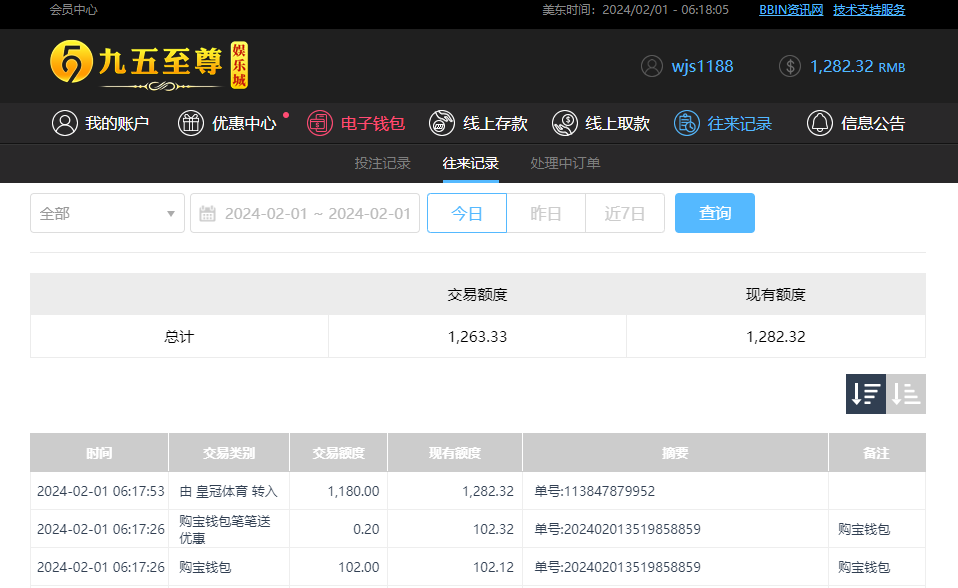
Task: Open the 往来记录 main menu item
Action: pos(723,123)
